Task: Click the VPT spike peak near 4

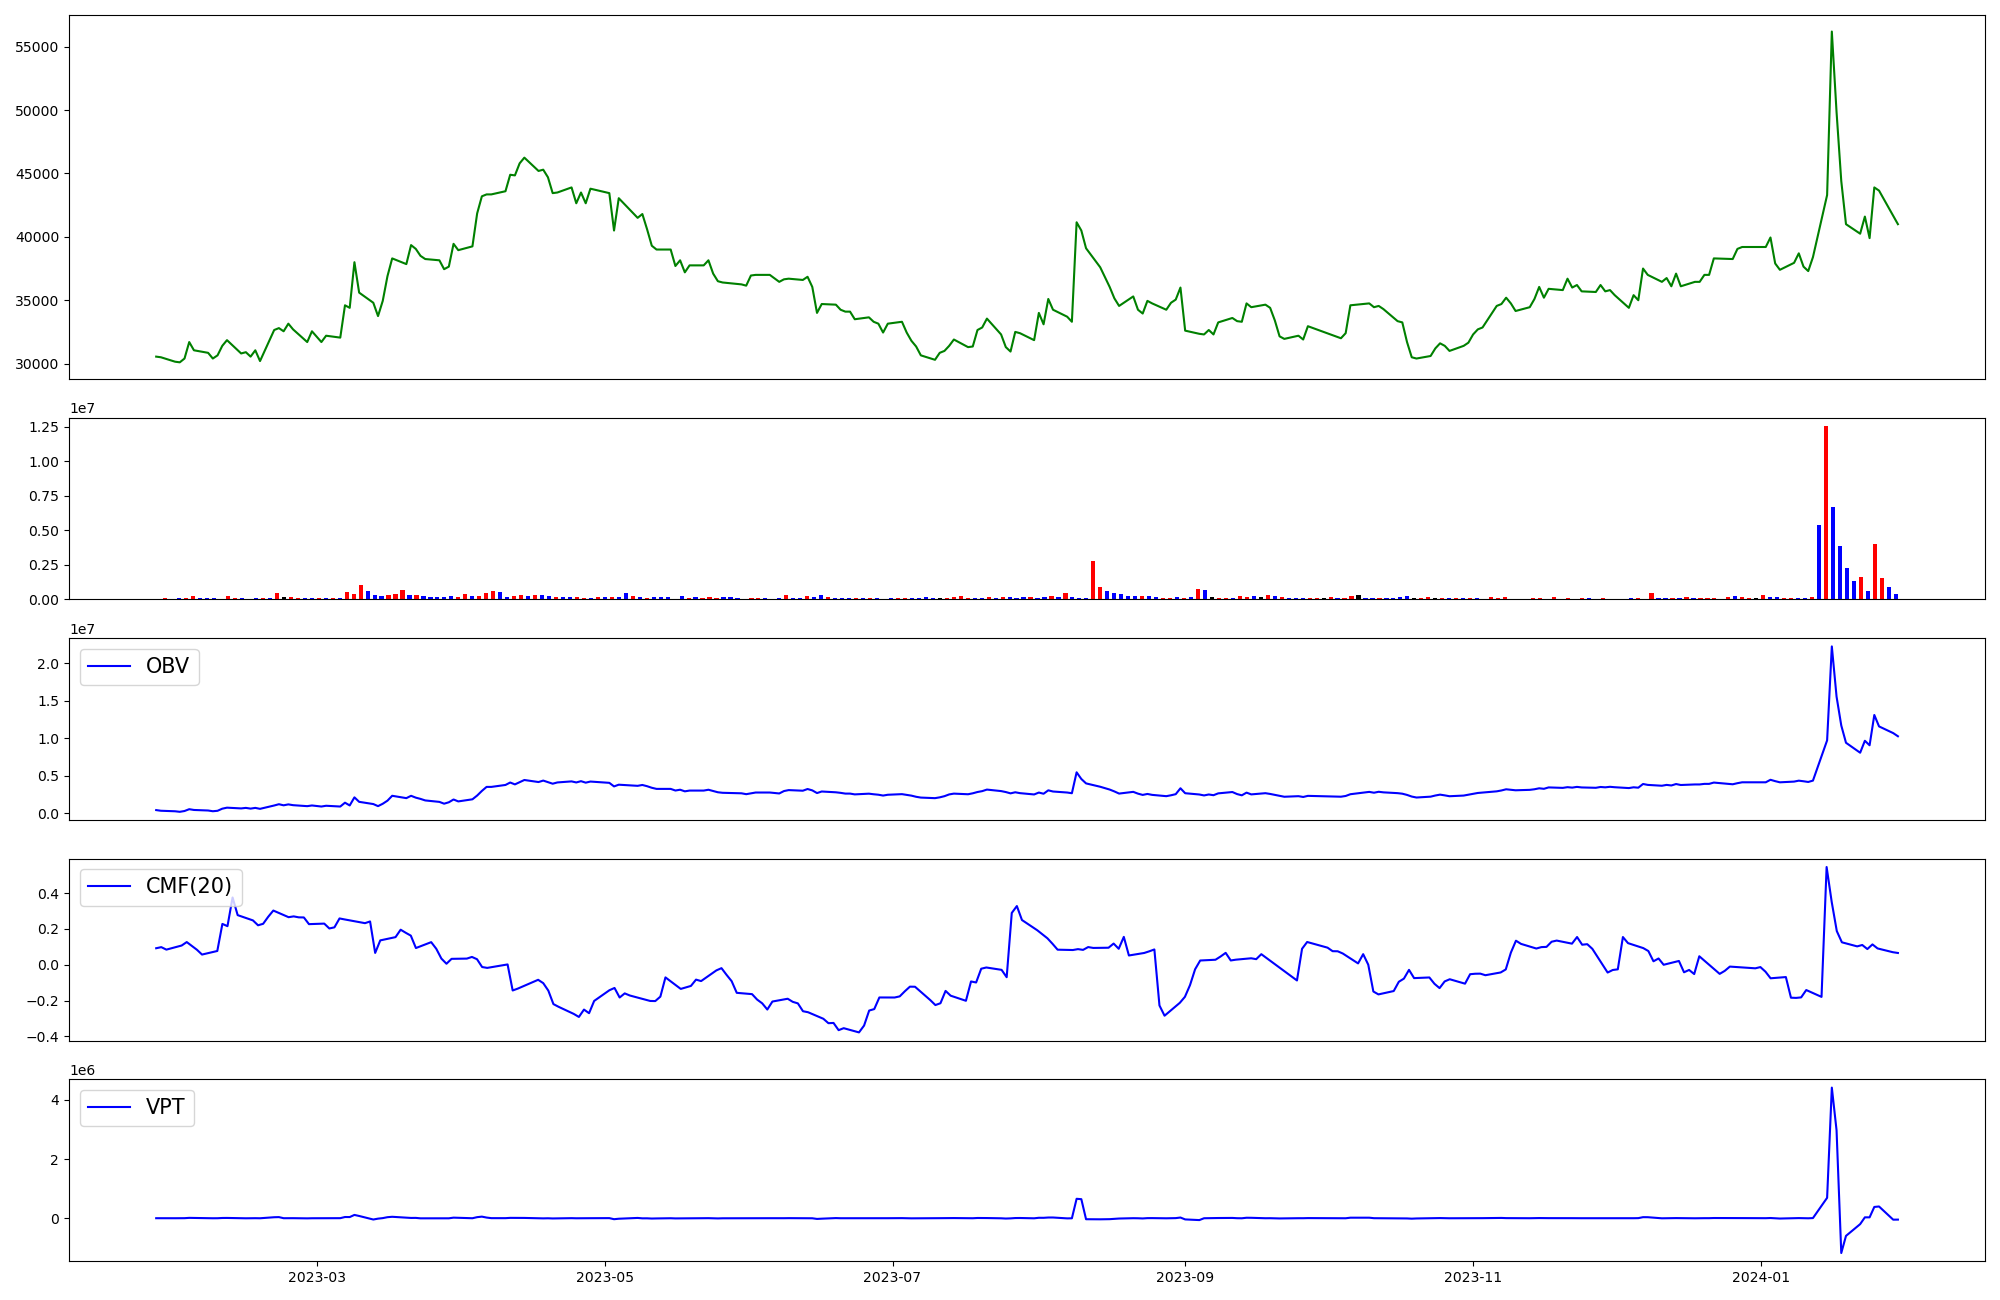Action: pyautogui.click(x=1831, y=1089)
